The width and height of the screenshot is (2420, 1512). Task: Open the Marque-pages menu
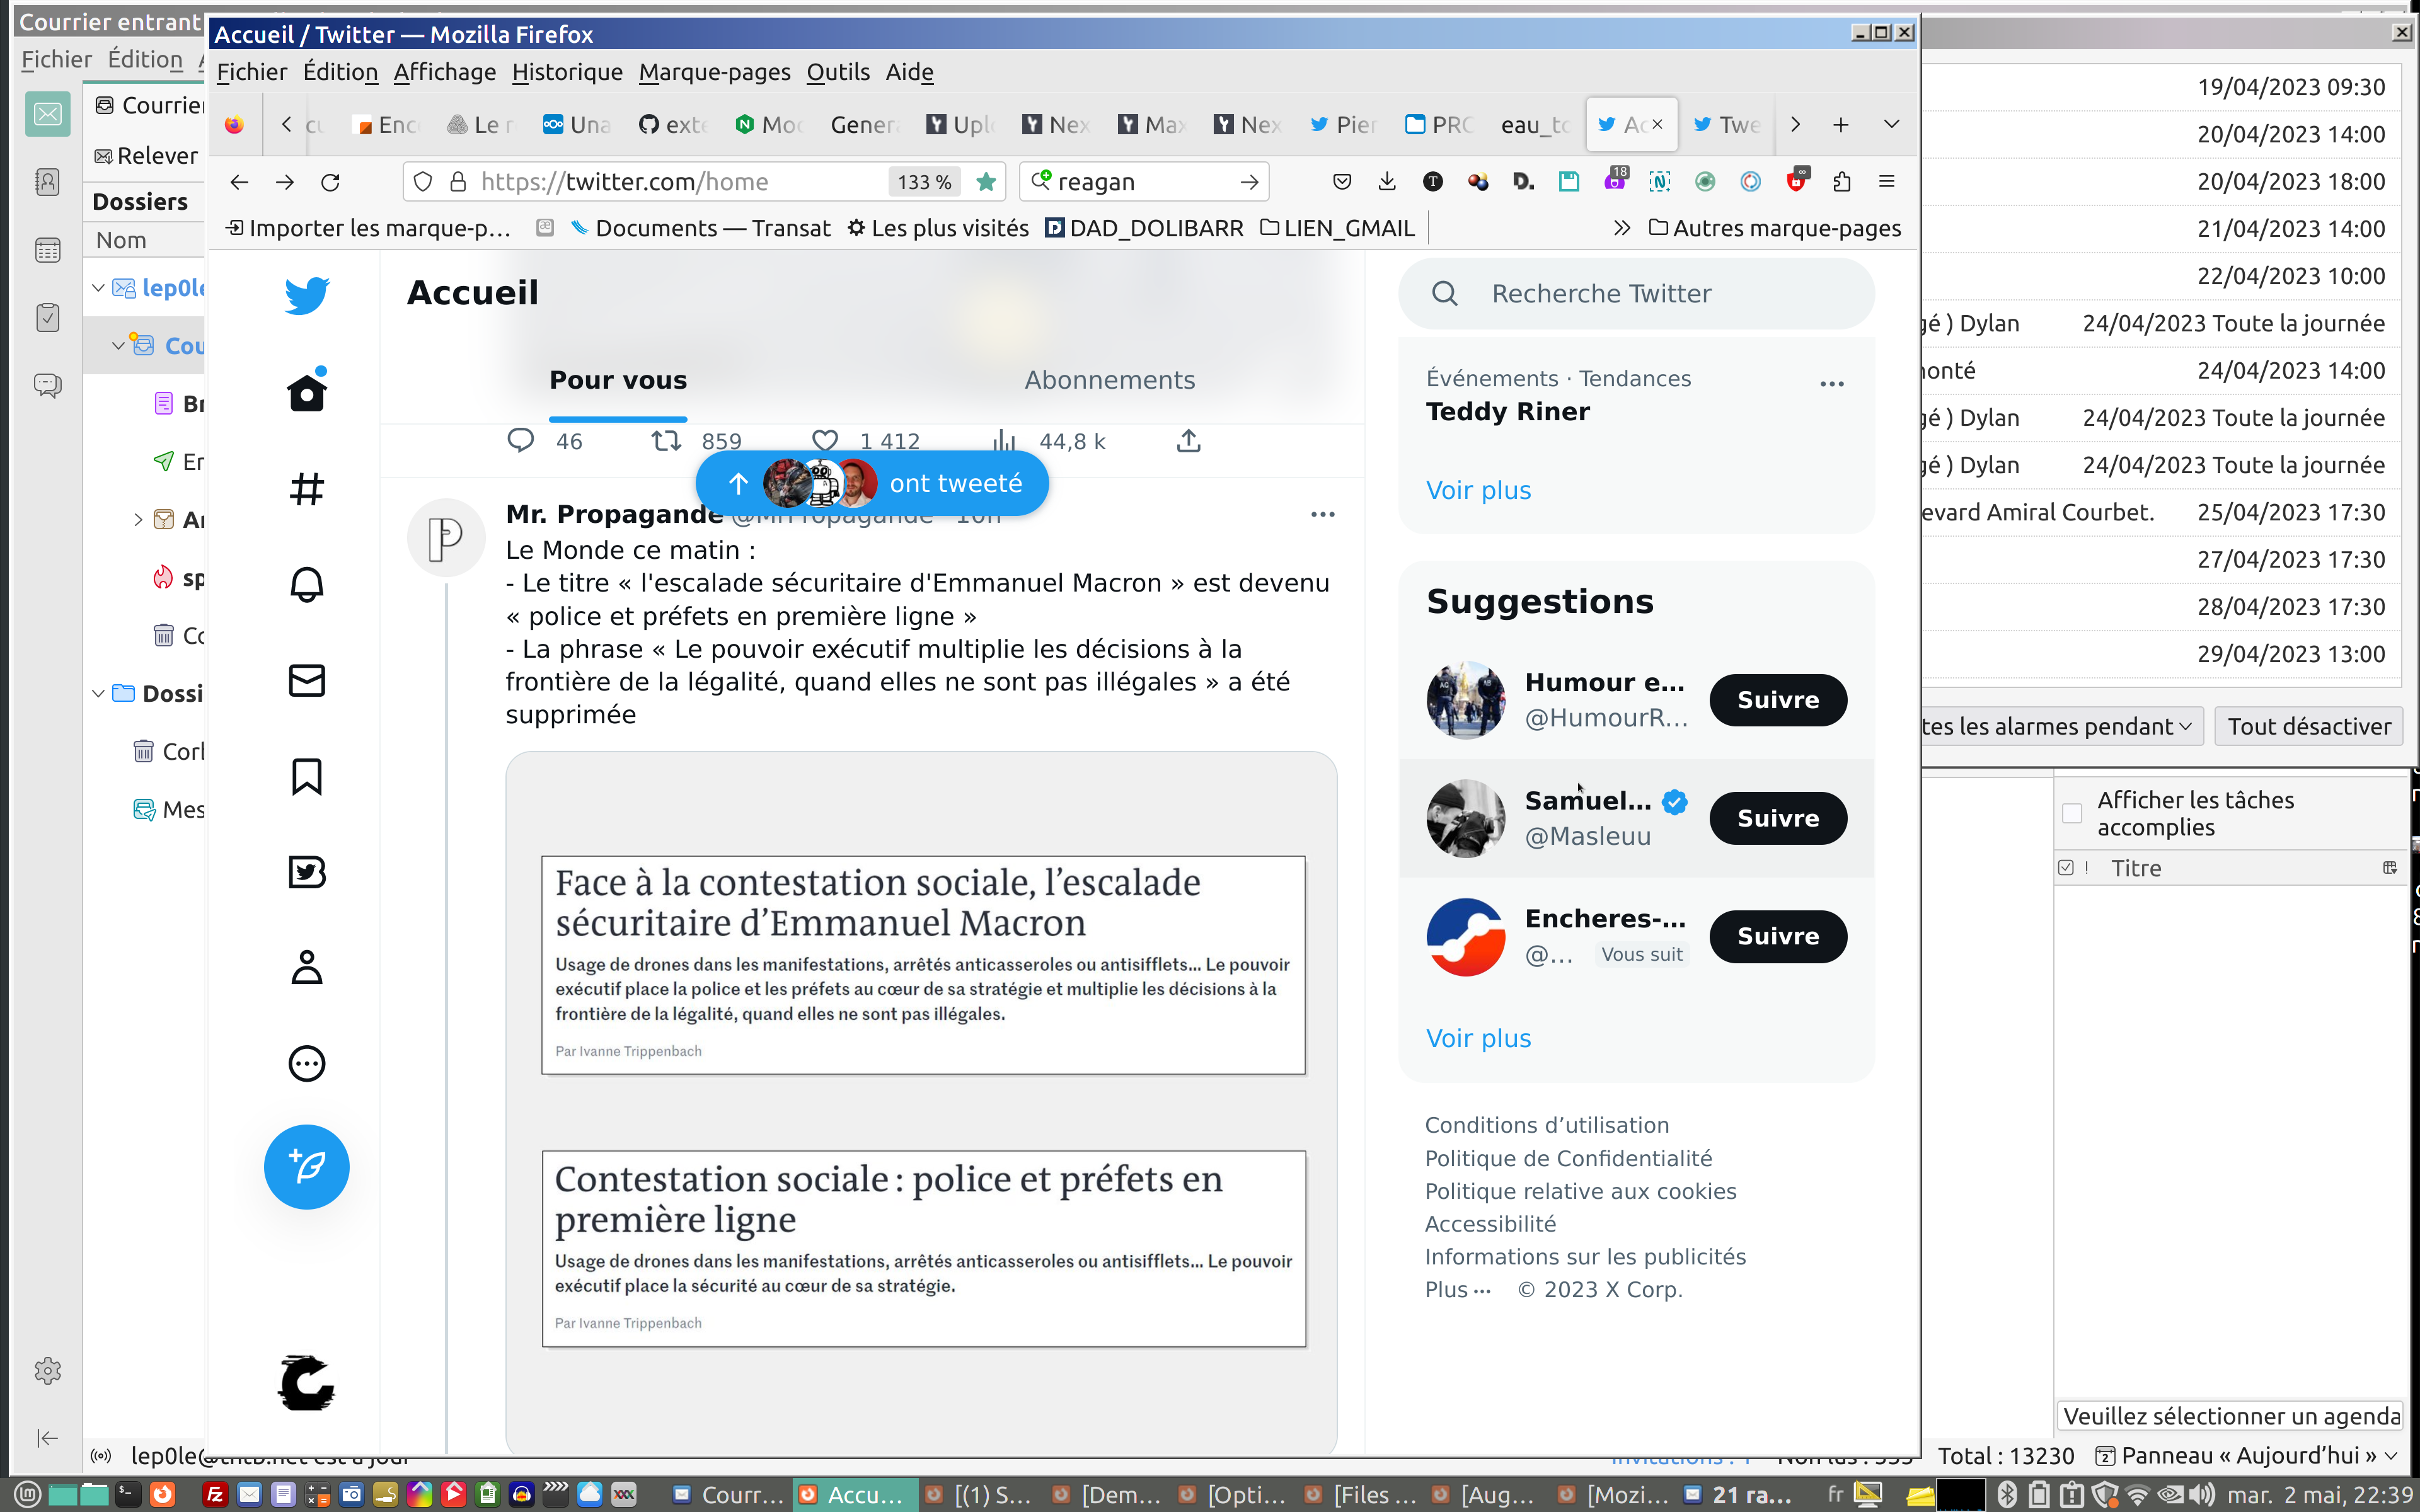[714, 72]
